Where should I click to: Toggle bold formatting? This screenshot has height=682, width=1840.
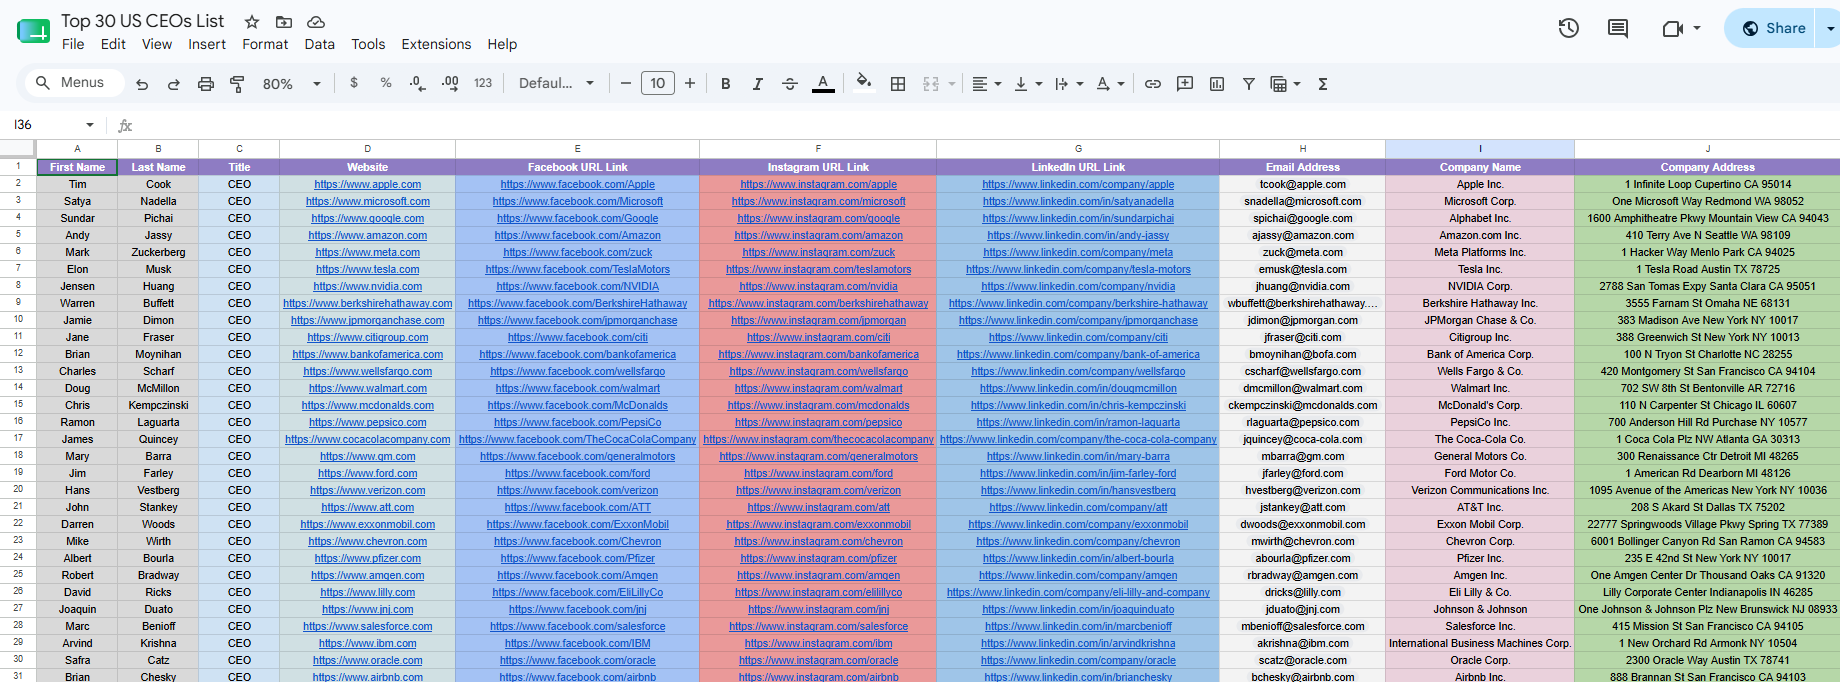pos(726,84)
